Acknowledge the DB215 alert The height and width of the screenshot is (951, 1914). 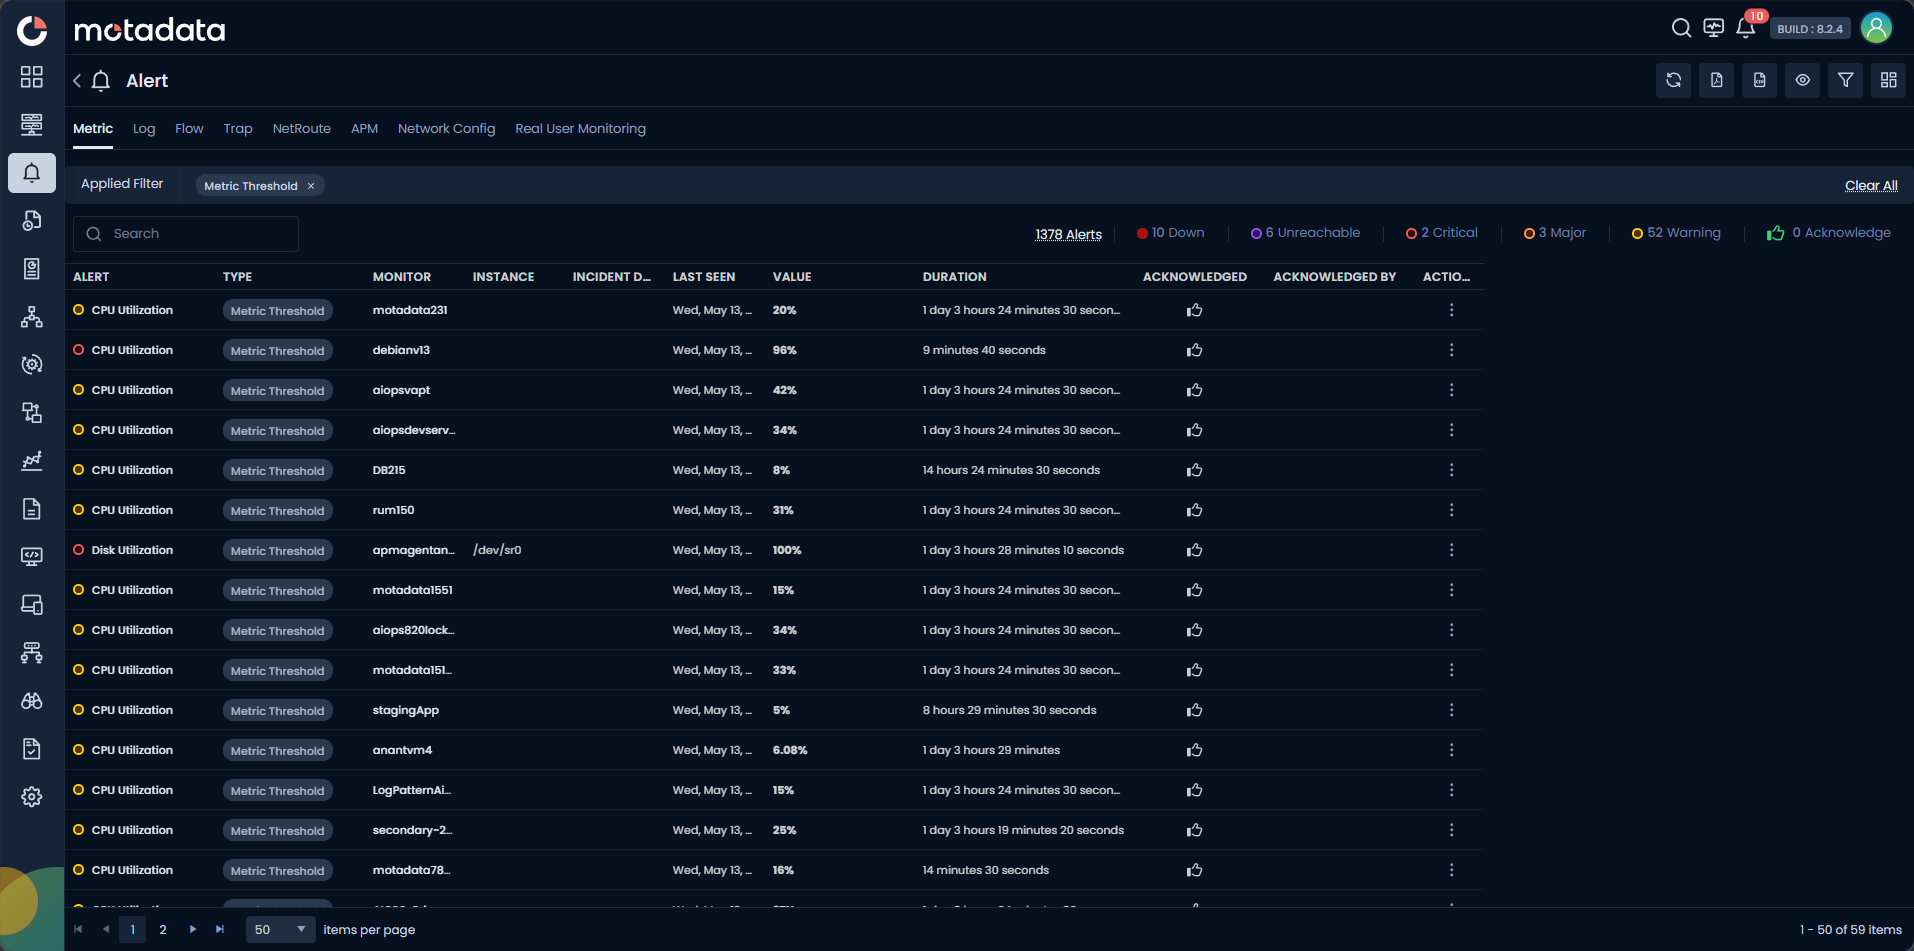click(x=1194, y=470)
